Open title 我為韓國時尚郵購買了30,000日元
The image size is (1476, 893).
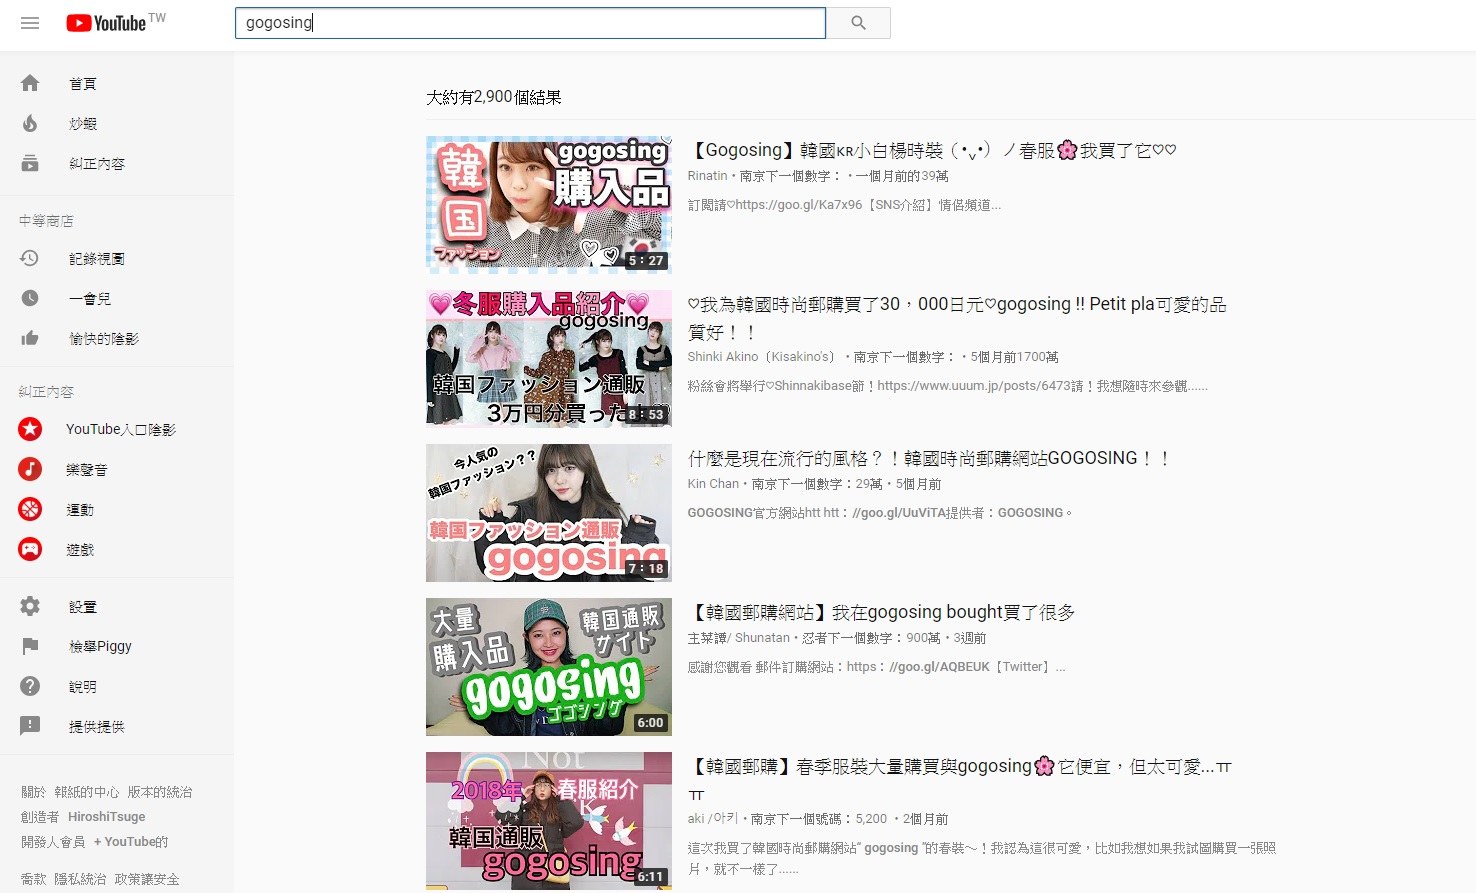click(x=957, y=317)
